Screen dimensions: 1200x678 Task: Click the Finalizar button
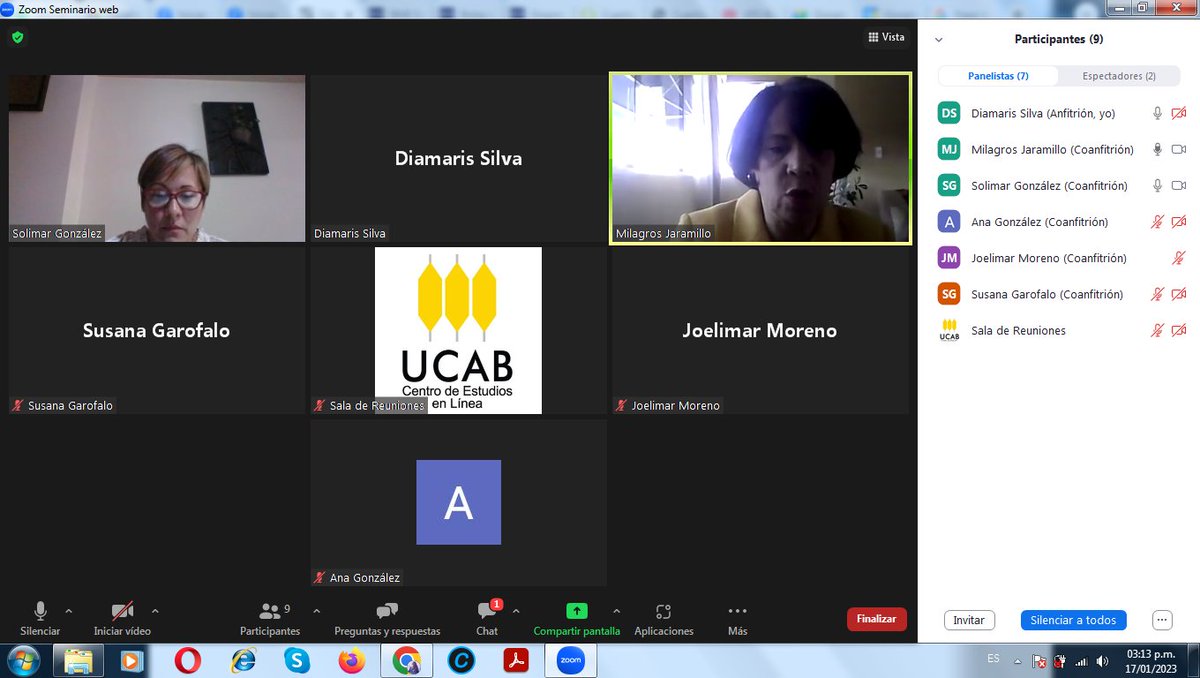click(876, 619)
